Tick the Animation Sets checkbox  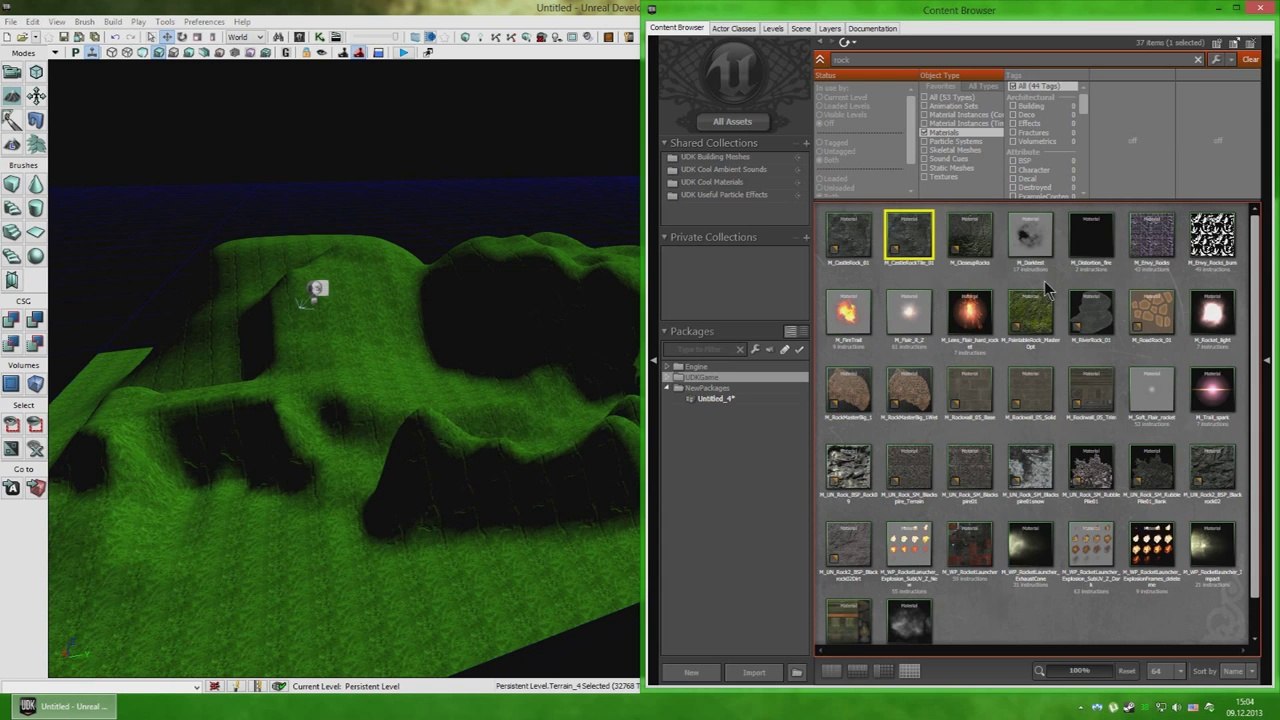[x=924, y=106]
